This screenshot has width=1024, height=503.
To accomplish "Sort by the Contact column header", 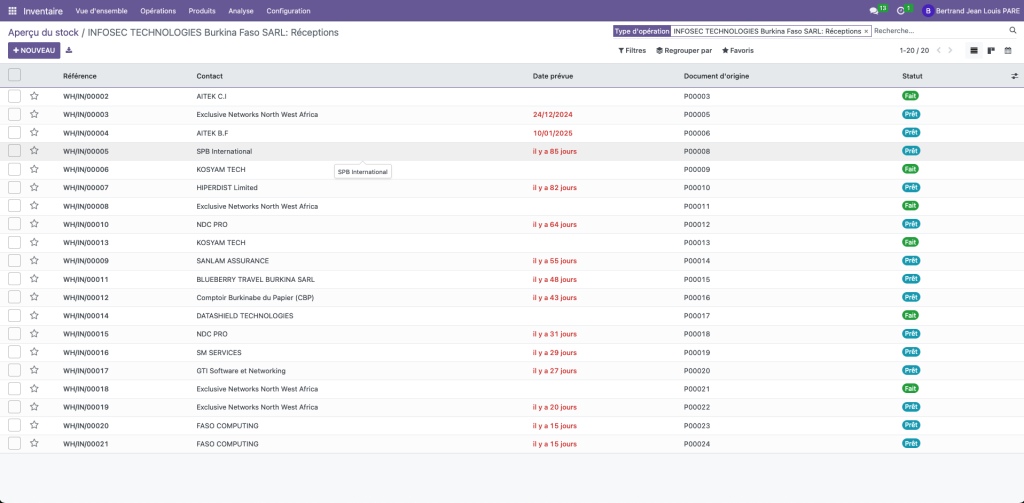I will click(209, 76).
